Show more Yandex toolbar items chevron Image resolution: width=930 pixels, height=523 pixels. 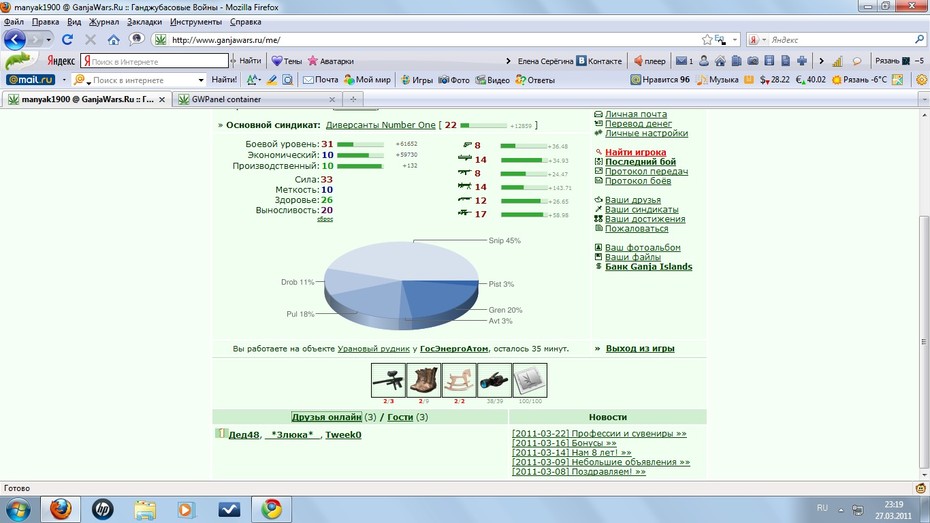821,61
